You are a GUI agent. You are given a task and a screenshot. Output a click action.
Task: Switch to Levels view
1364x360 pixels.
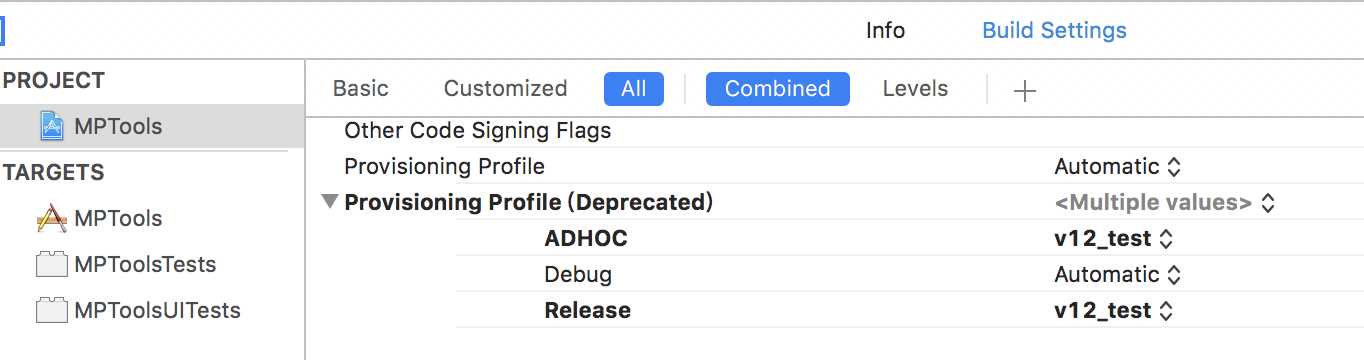pyautogui.click(x=915, y=89)
